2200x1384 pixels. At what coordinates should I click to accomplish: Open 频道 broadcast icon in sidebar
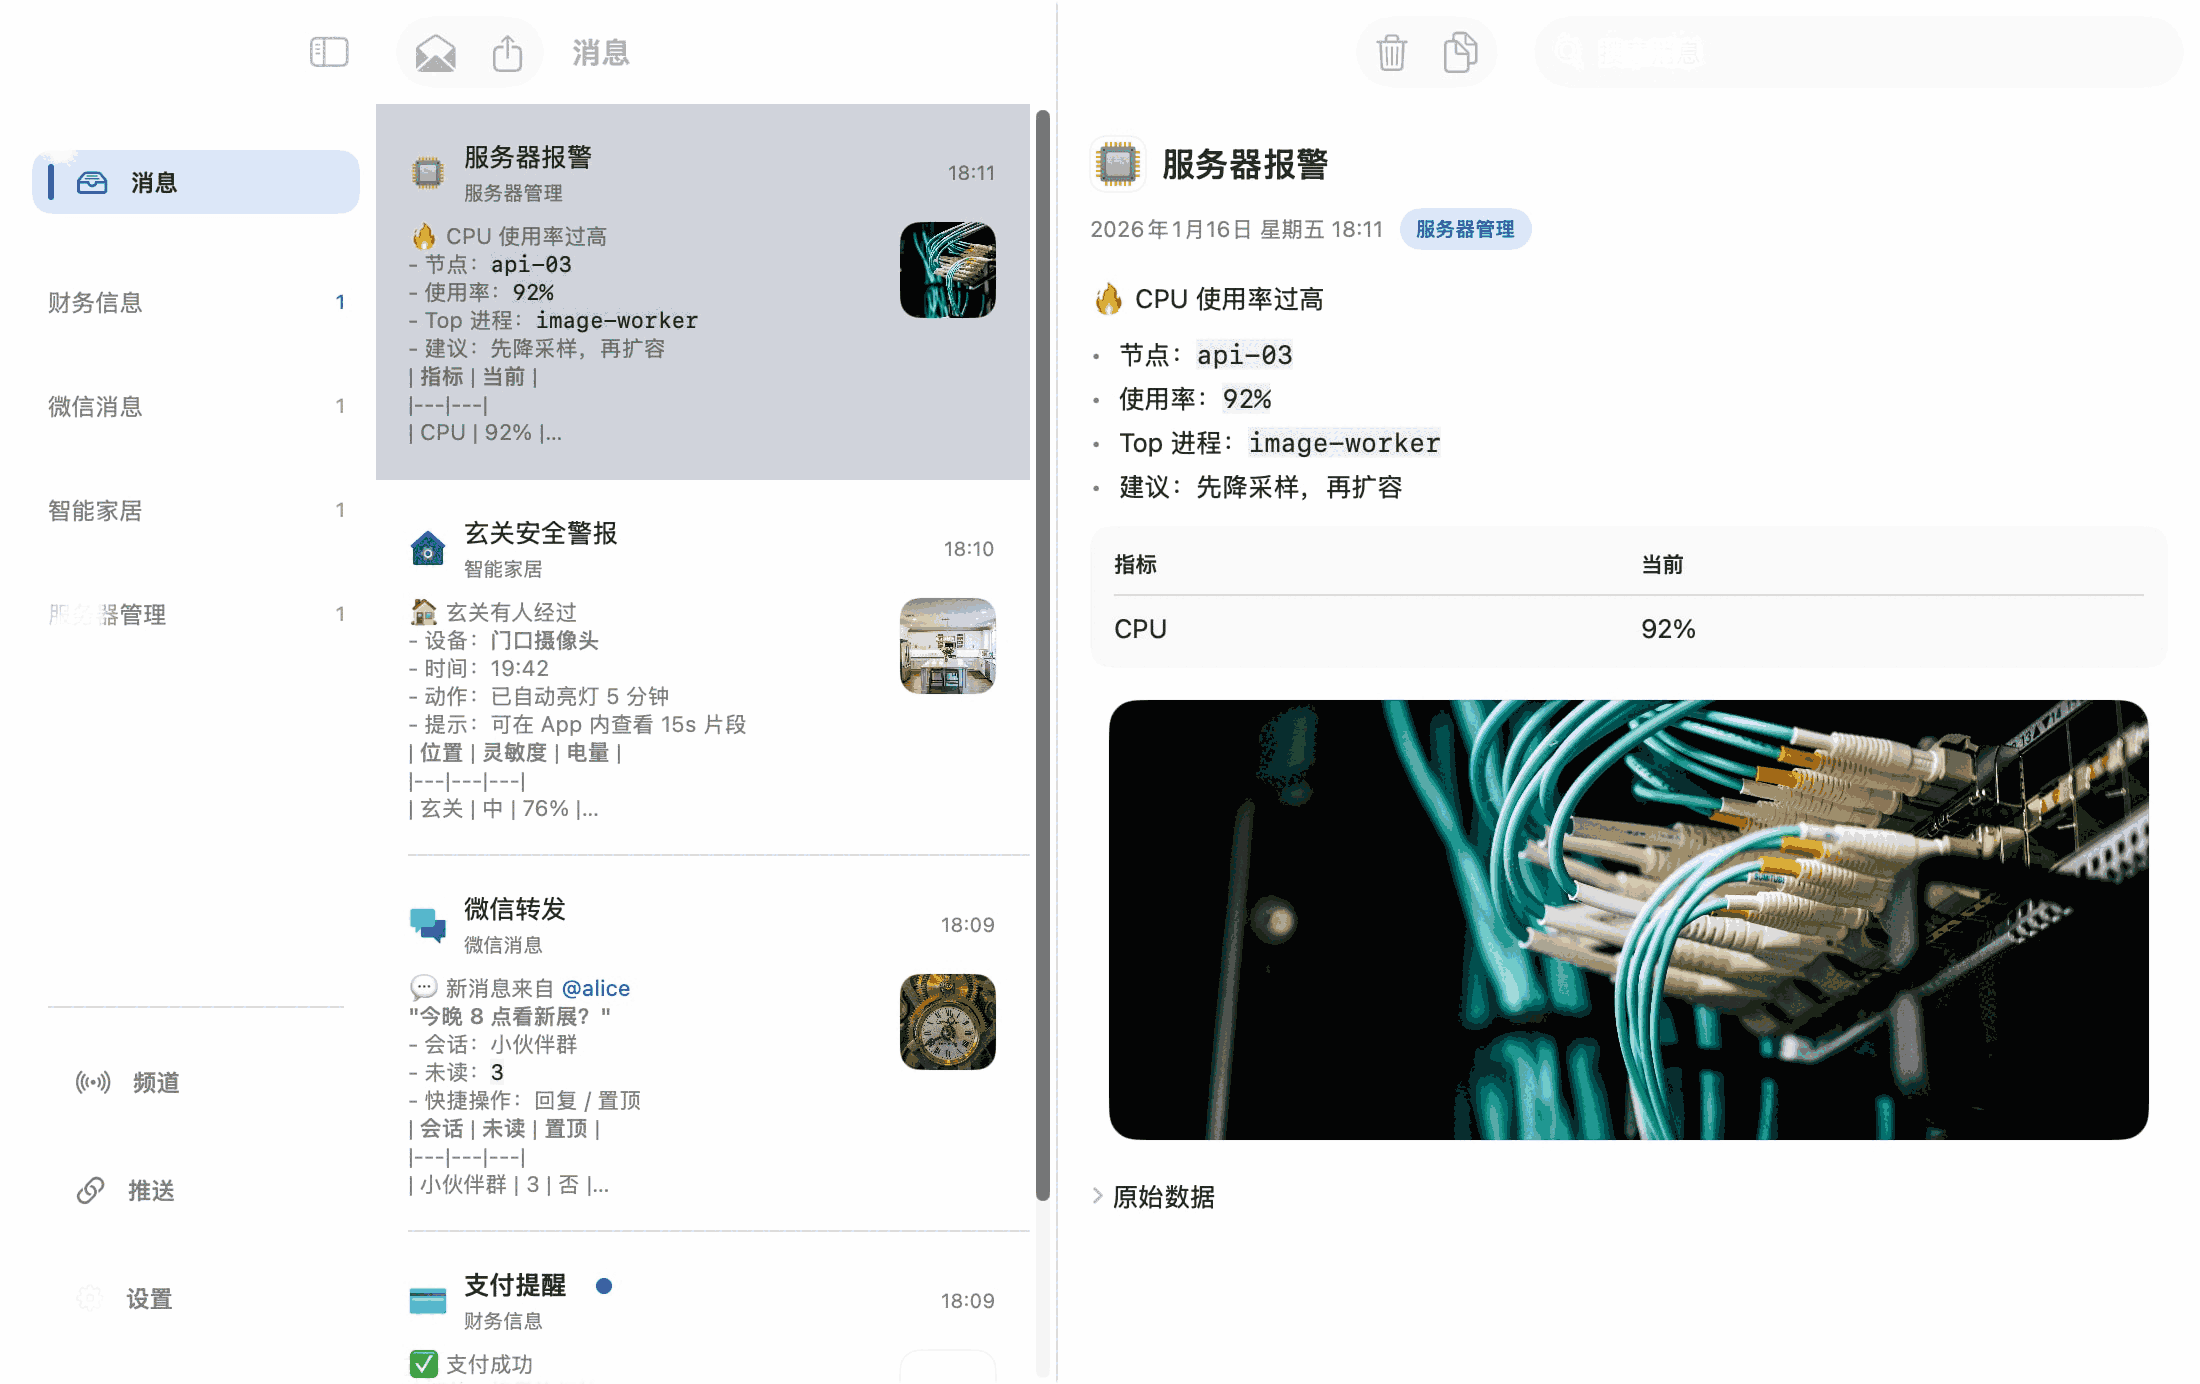tap(93, 1082)
